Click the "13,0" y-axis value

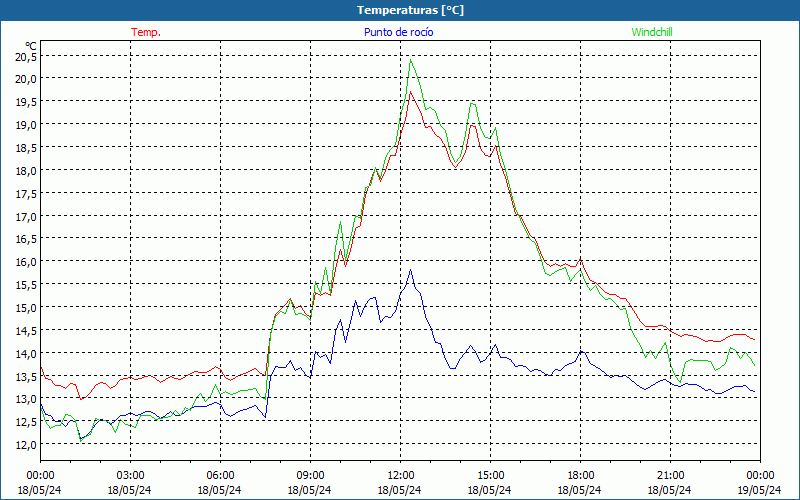26,399
